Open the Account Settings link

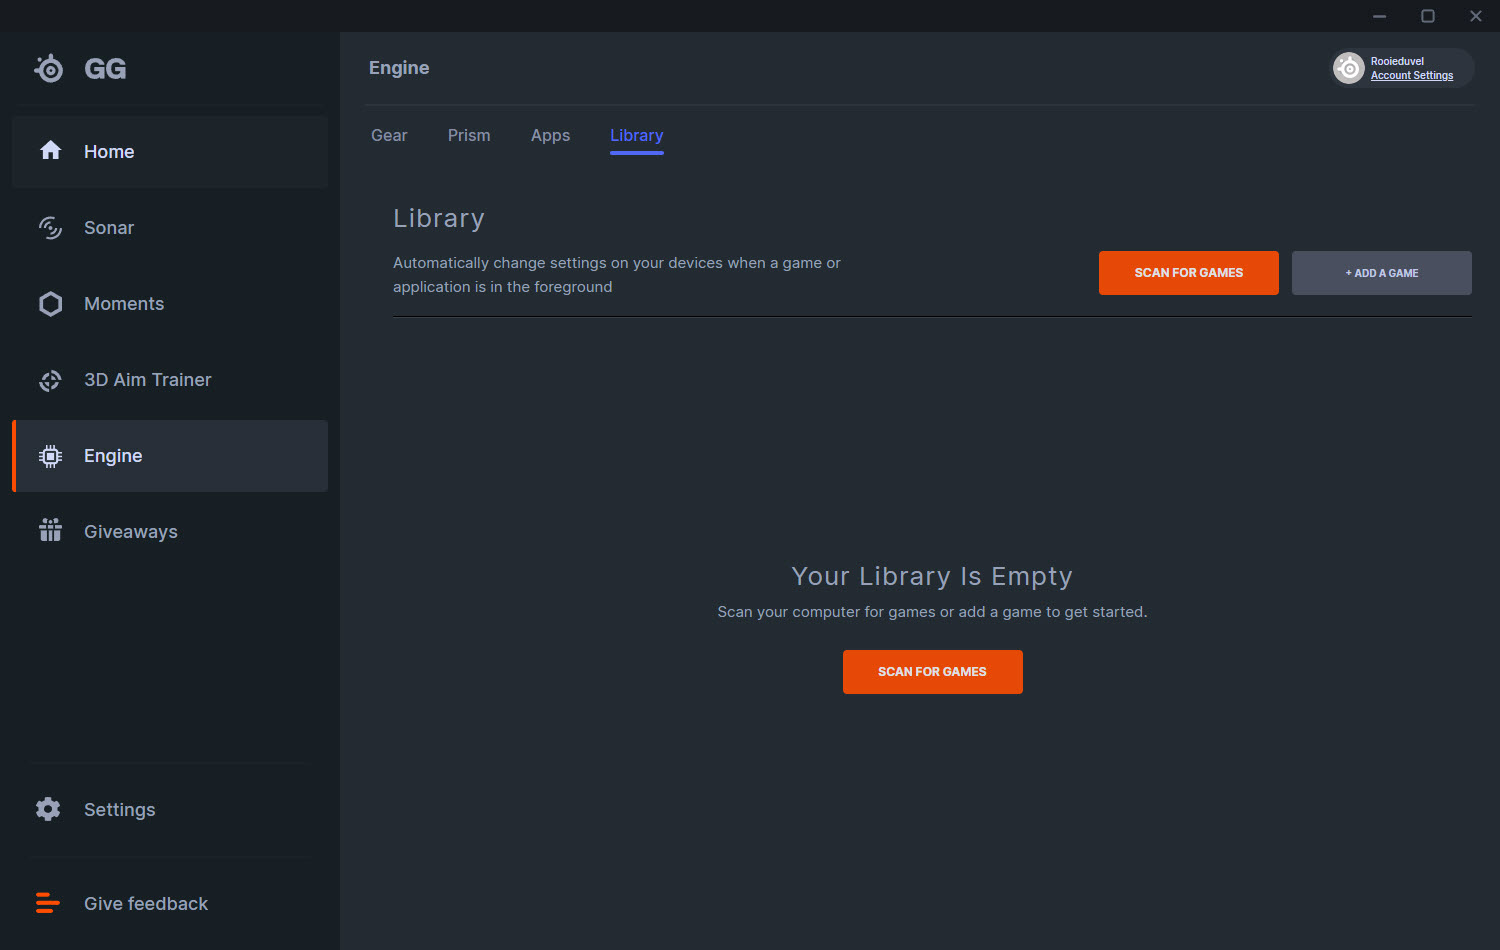(x=1411, y=76)
